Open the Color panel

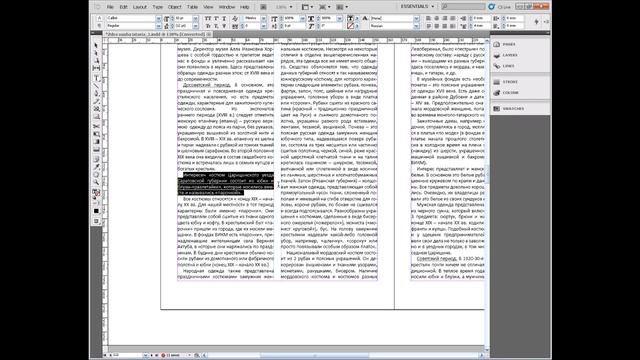point(506,93)
